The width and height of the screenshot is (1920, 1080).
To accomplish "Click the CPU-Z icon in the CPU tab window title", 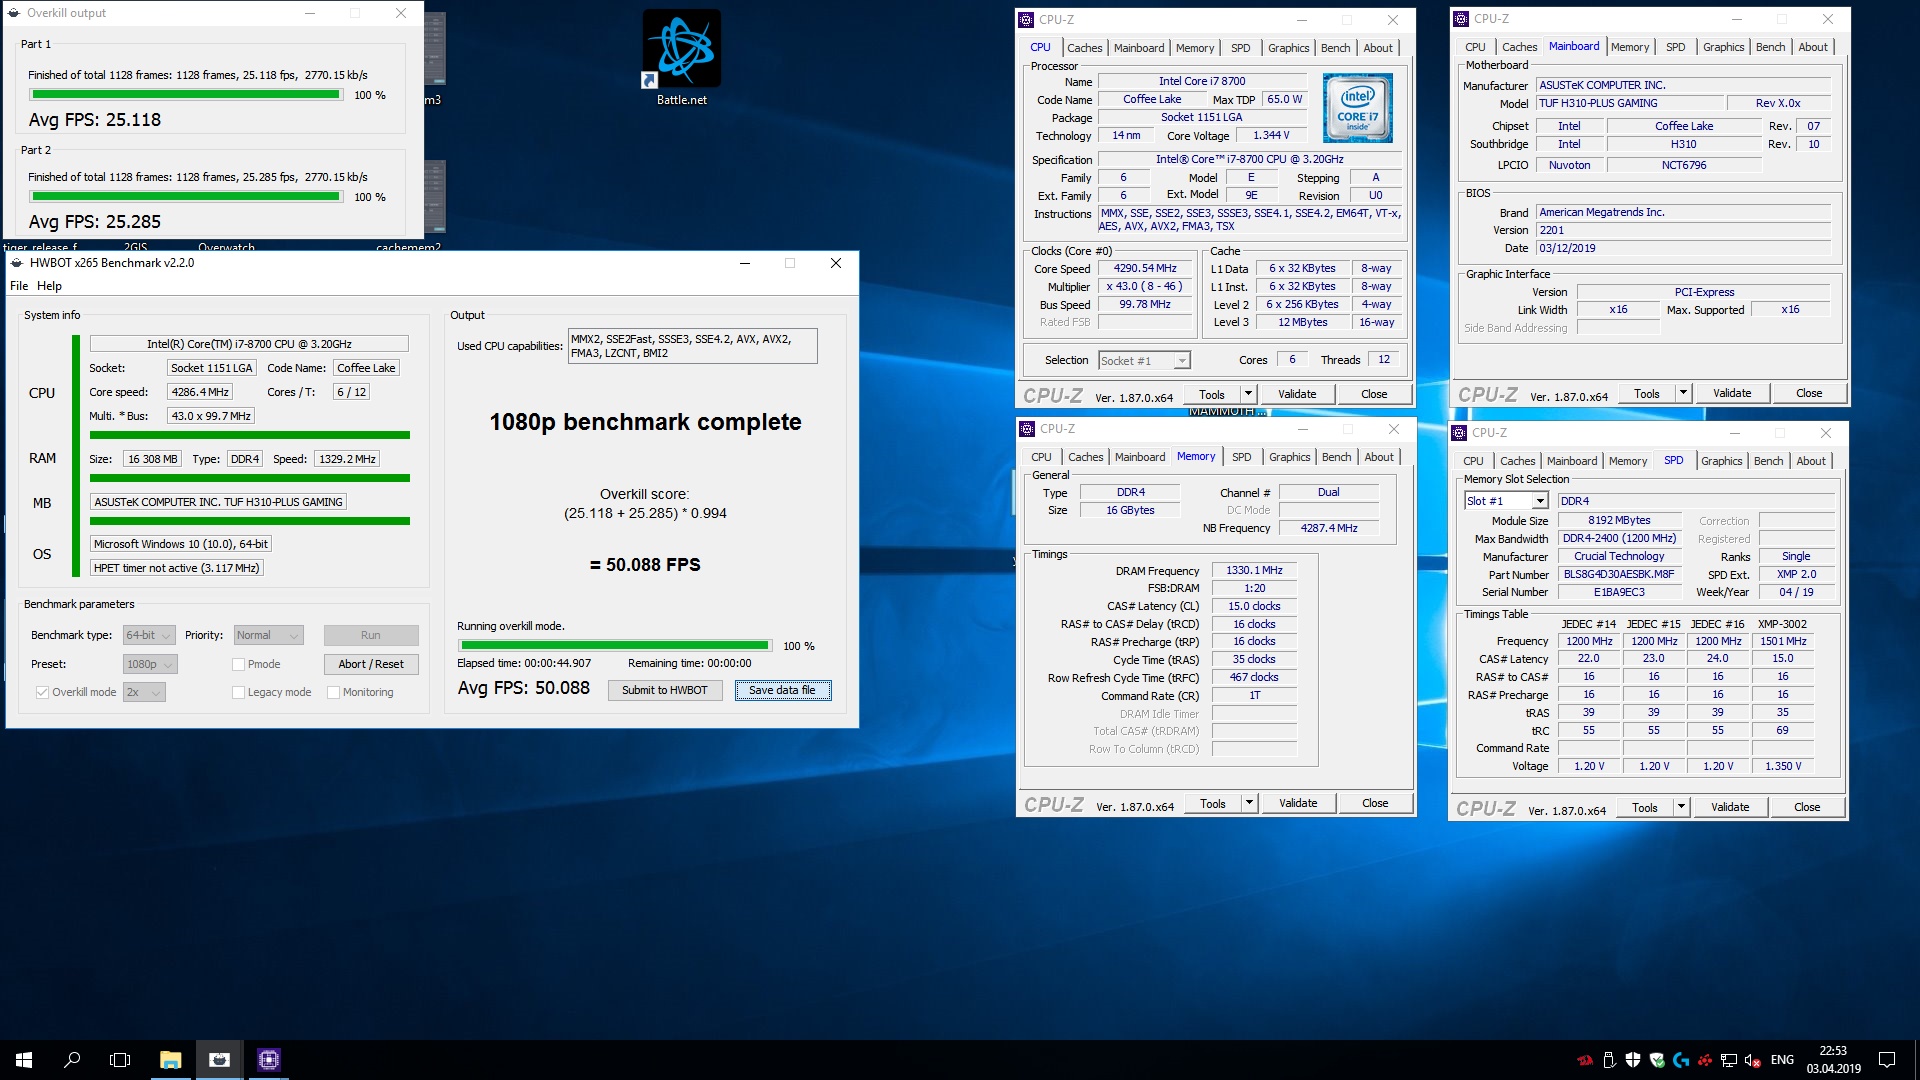I will [1026, 20].
